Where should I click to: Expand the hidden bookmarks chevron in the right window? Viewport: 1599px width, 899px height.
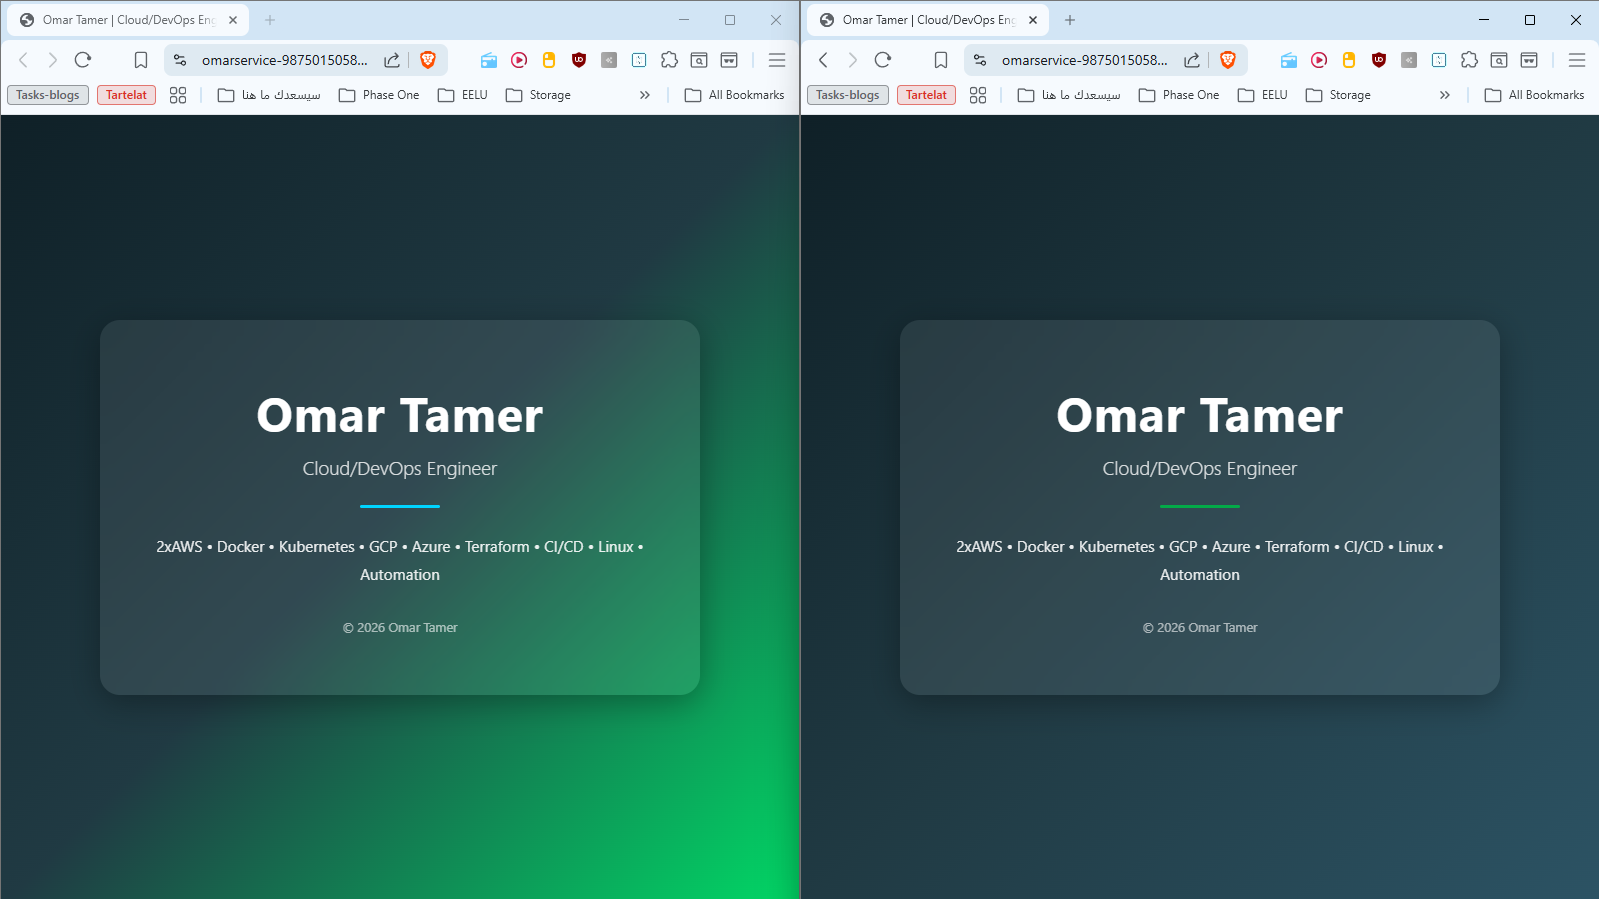point(1444,95)
